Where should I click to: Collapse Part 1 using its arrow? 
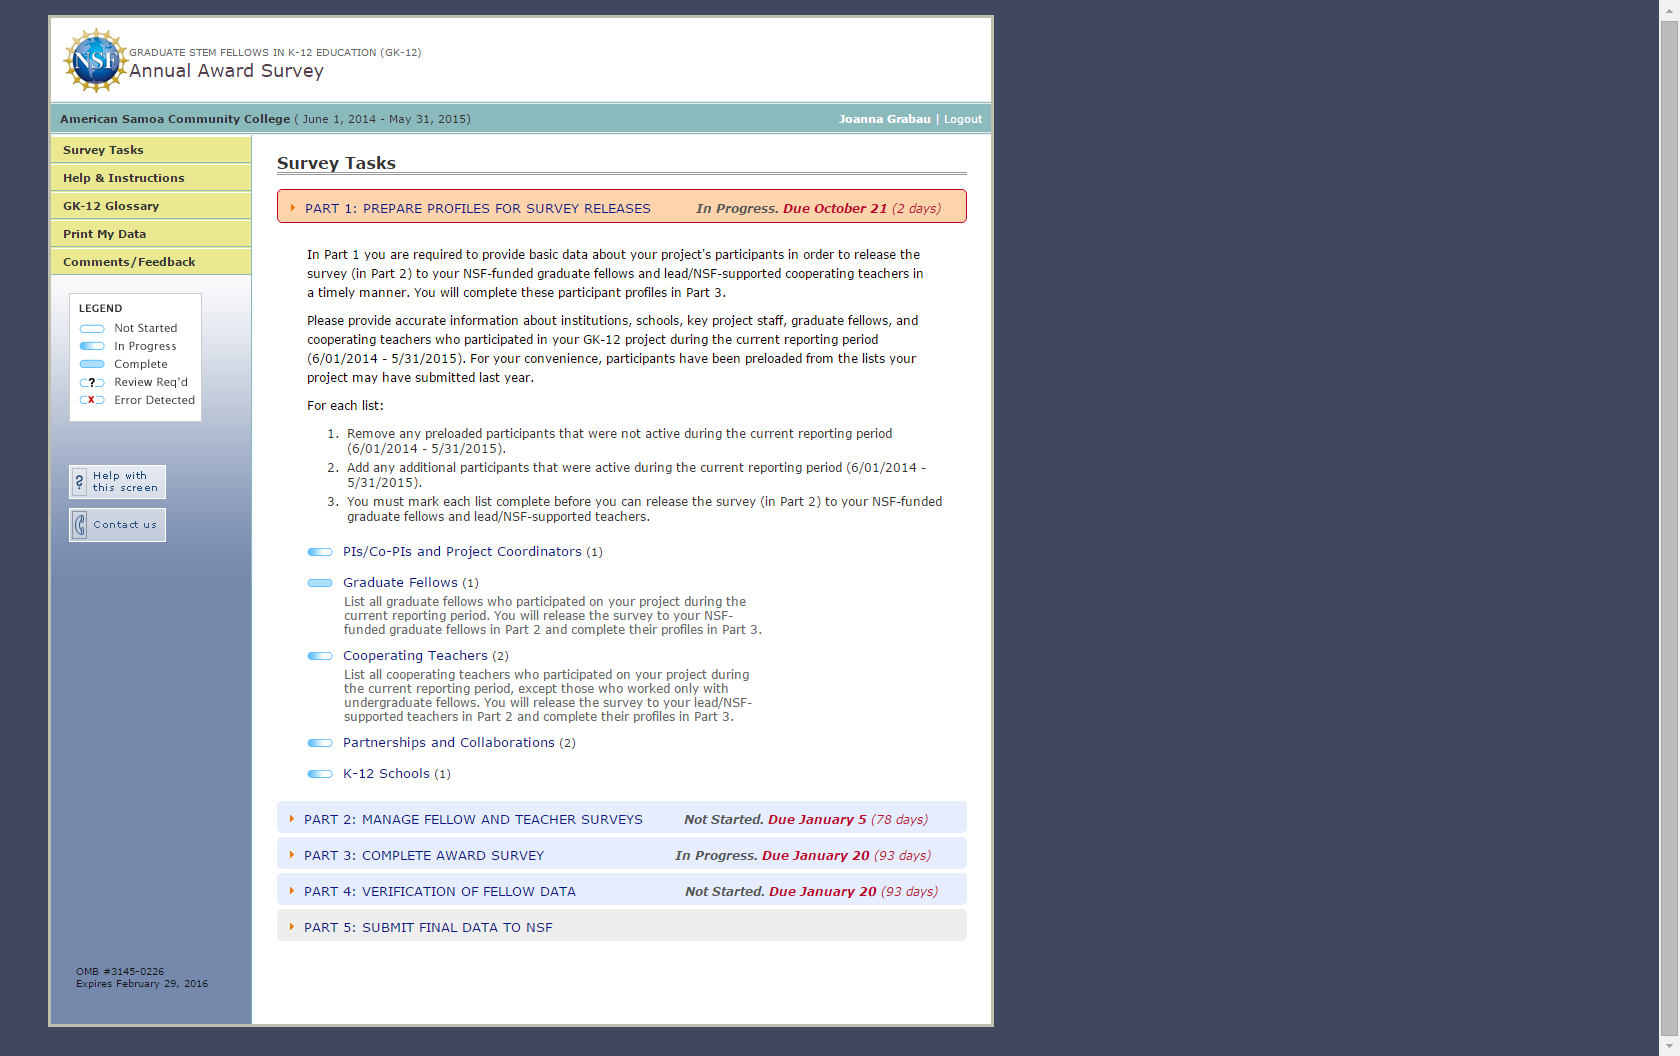[x=292, y=208]
